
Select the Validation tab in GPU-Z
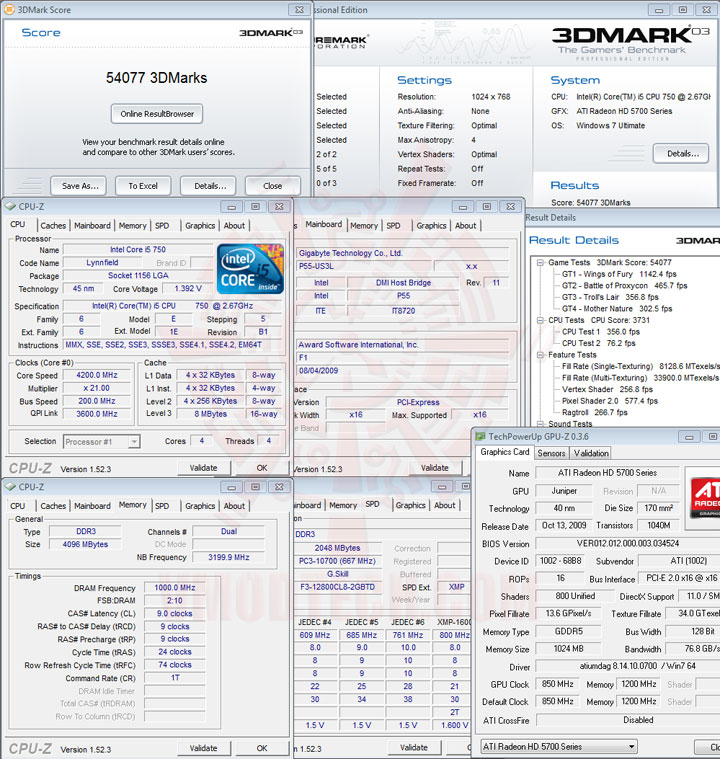coord(591,453)
